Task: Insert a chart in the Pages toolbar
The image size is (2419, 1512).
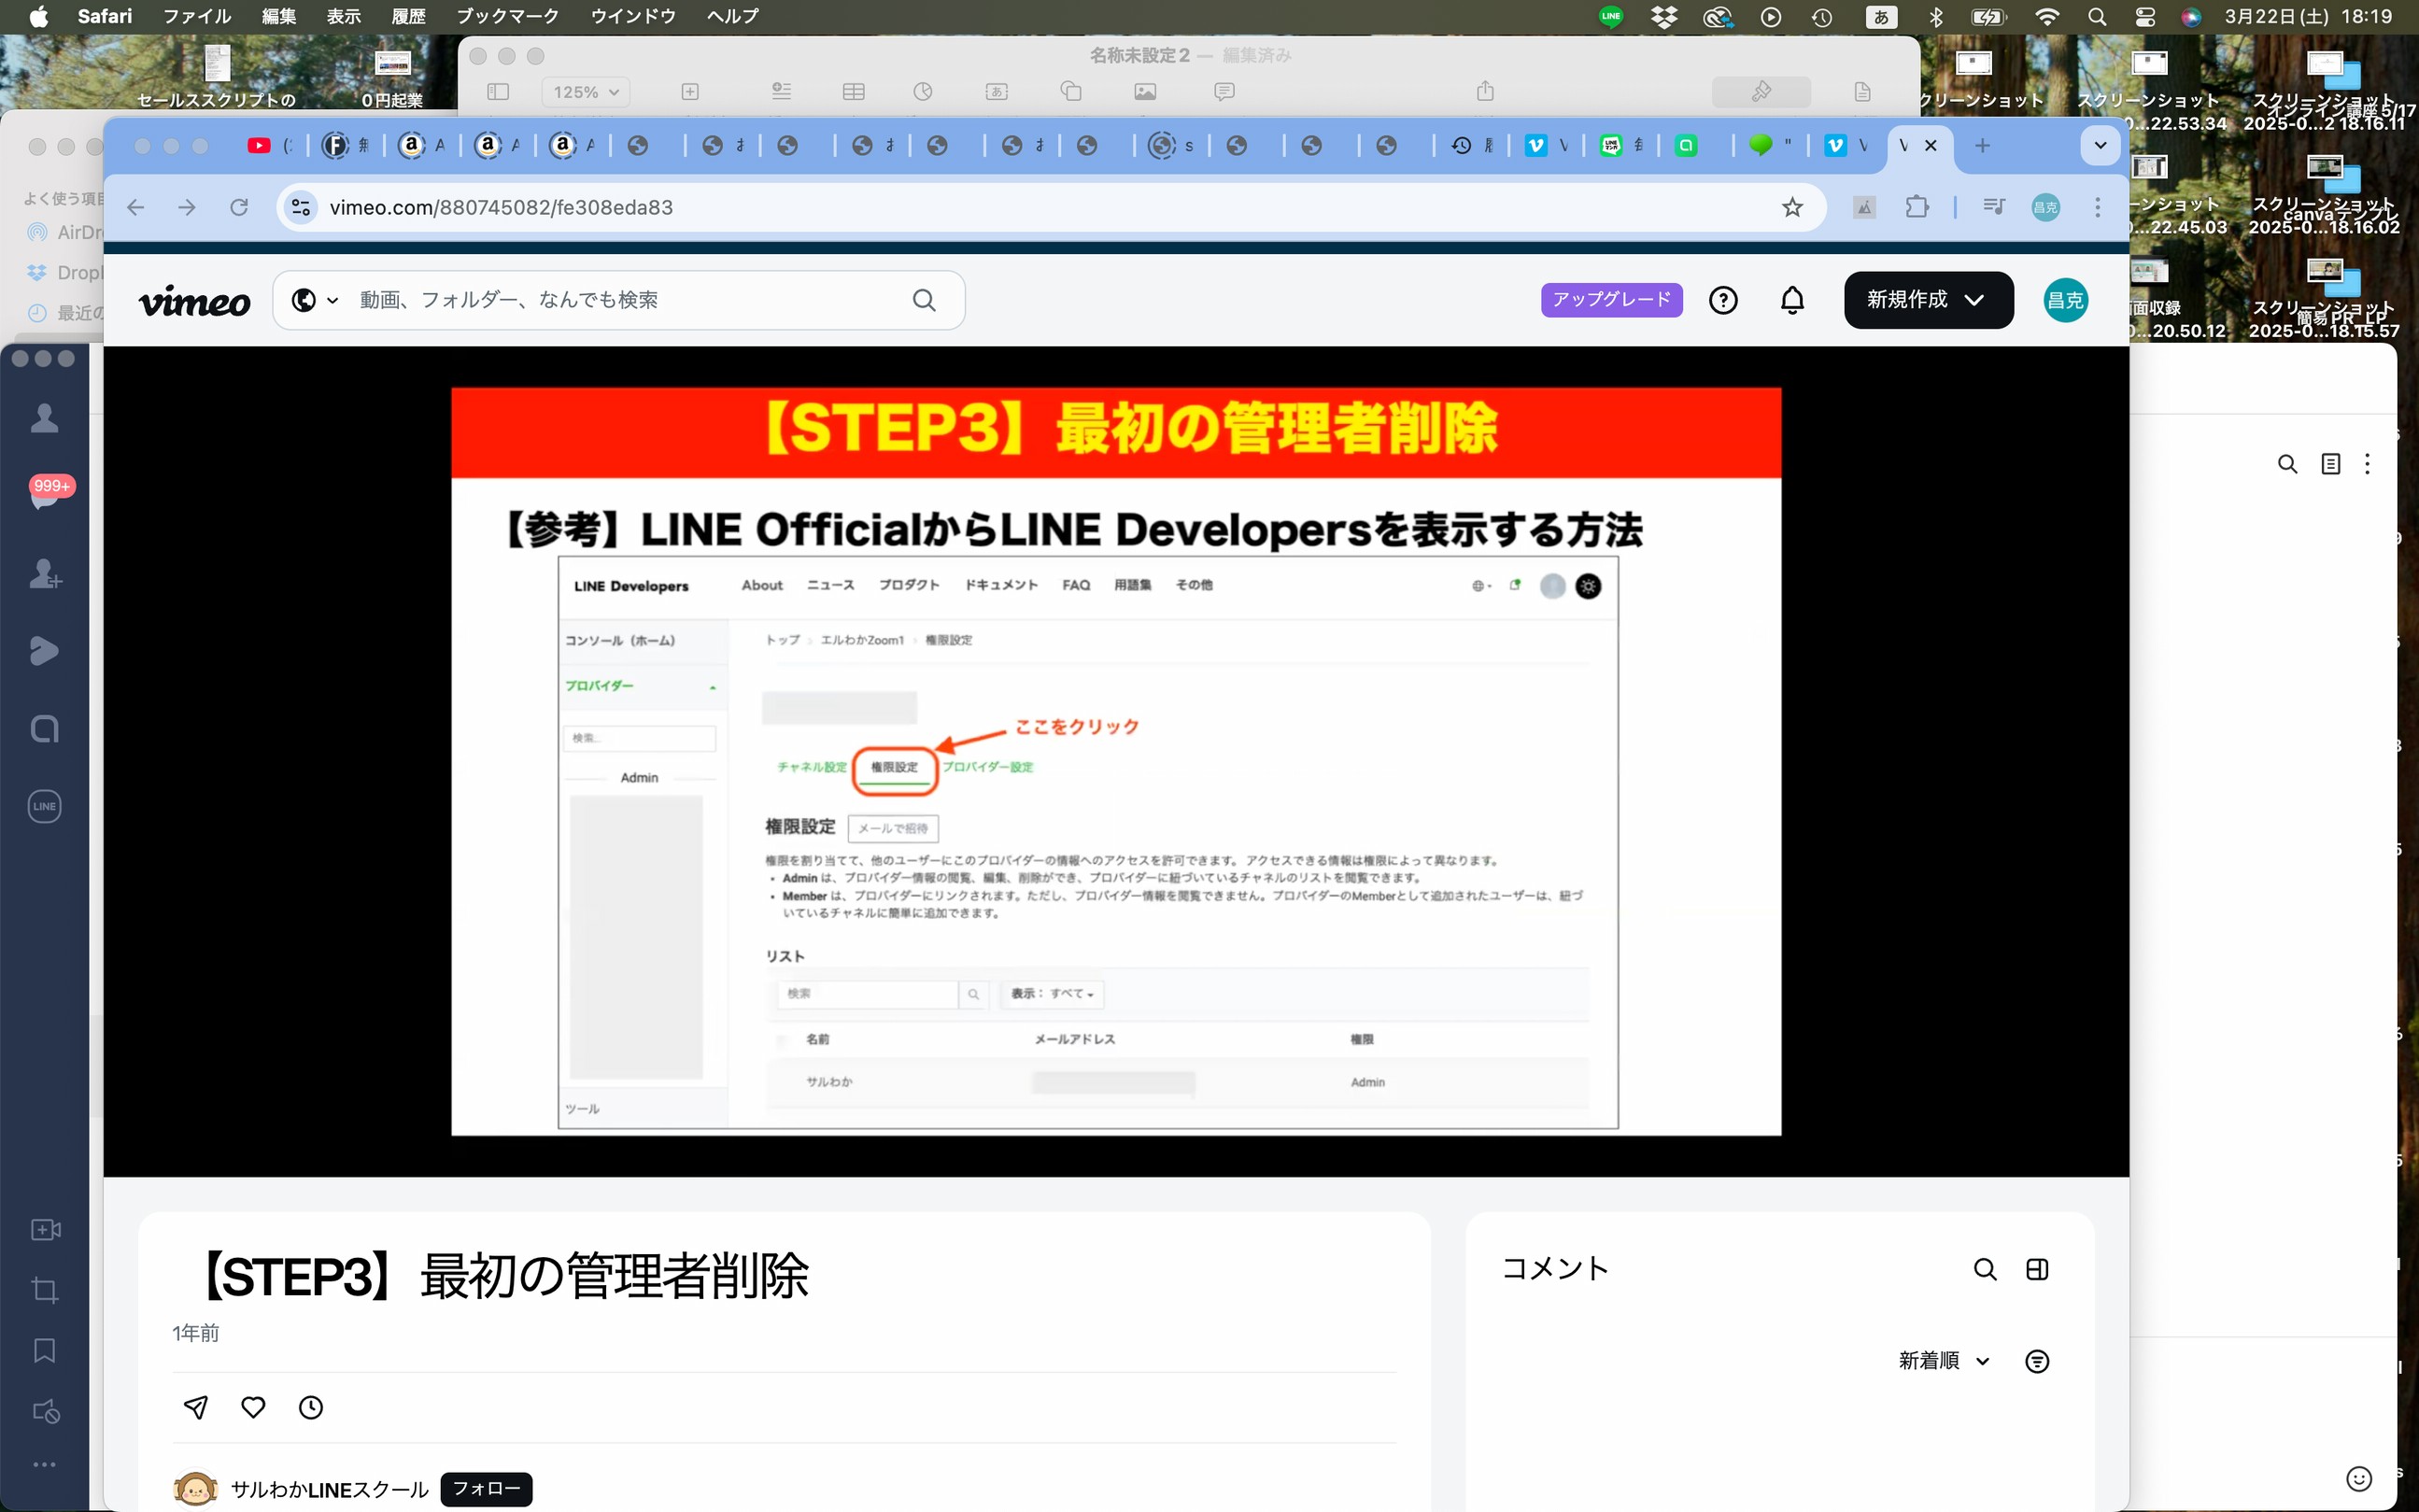Action: [x=922, y=91]
